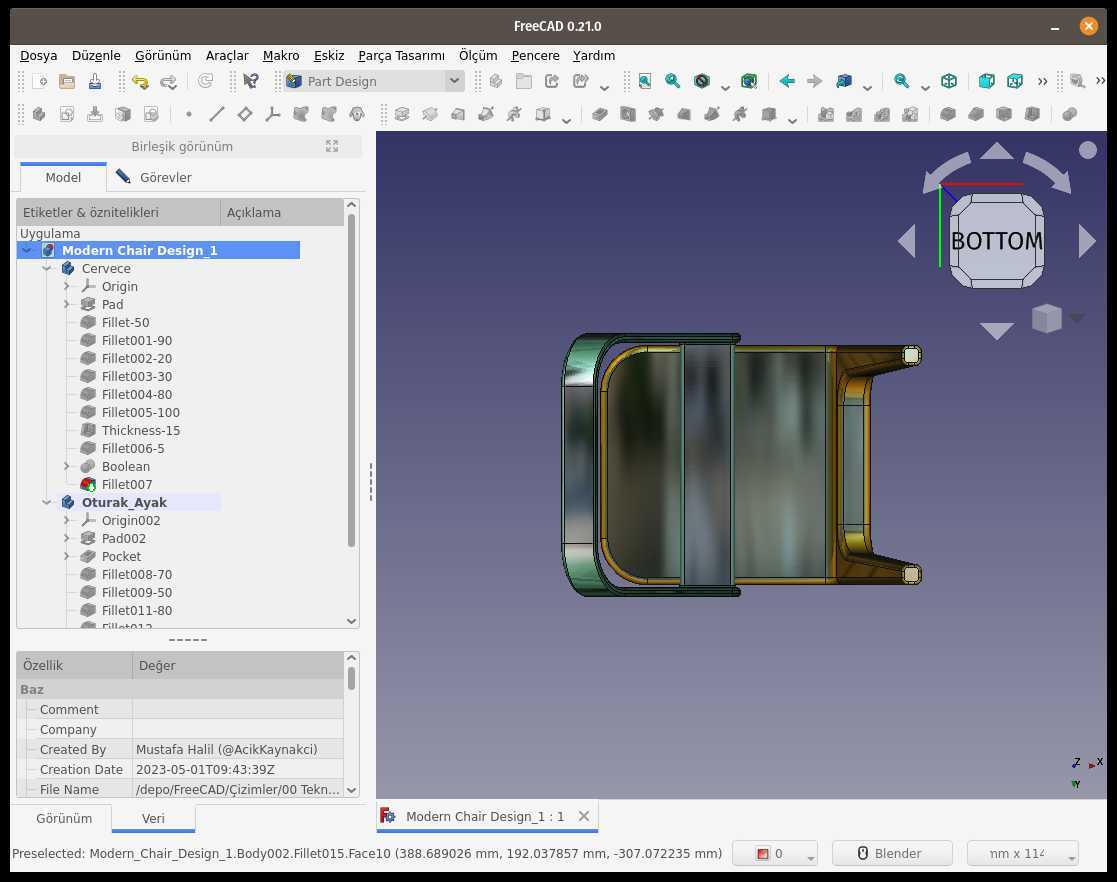The width and height of the screenshot is (1117, 882).
Task: Click the Undo arrow icon
Action: [x=140, y=82]
